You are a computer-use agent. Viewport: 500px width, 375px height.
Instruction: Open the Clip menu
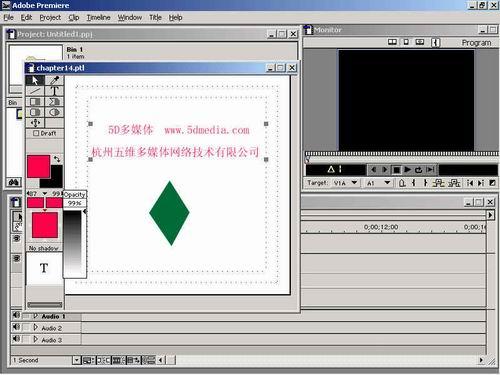74,17
